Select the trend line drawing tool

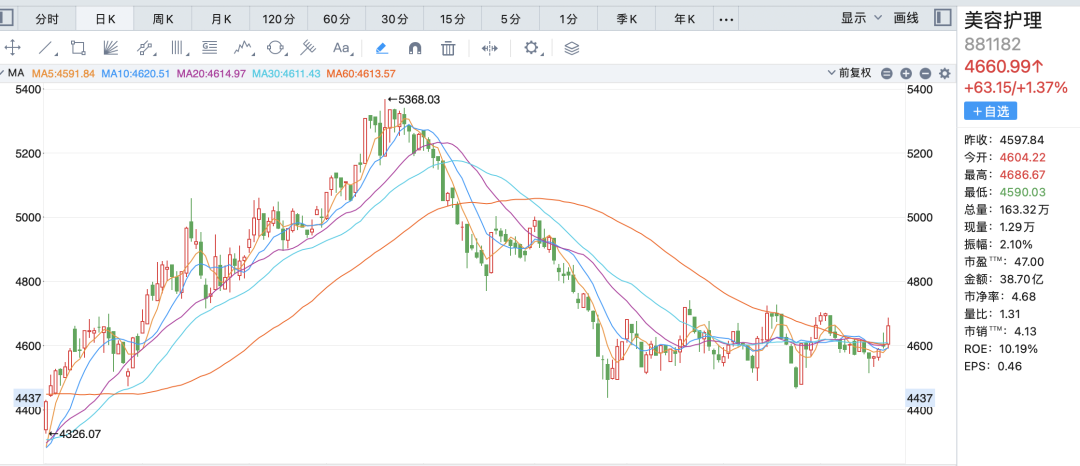[x=46, y=47]
